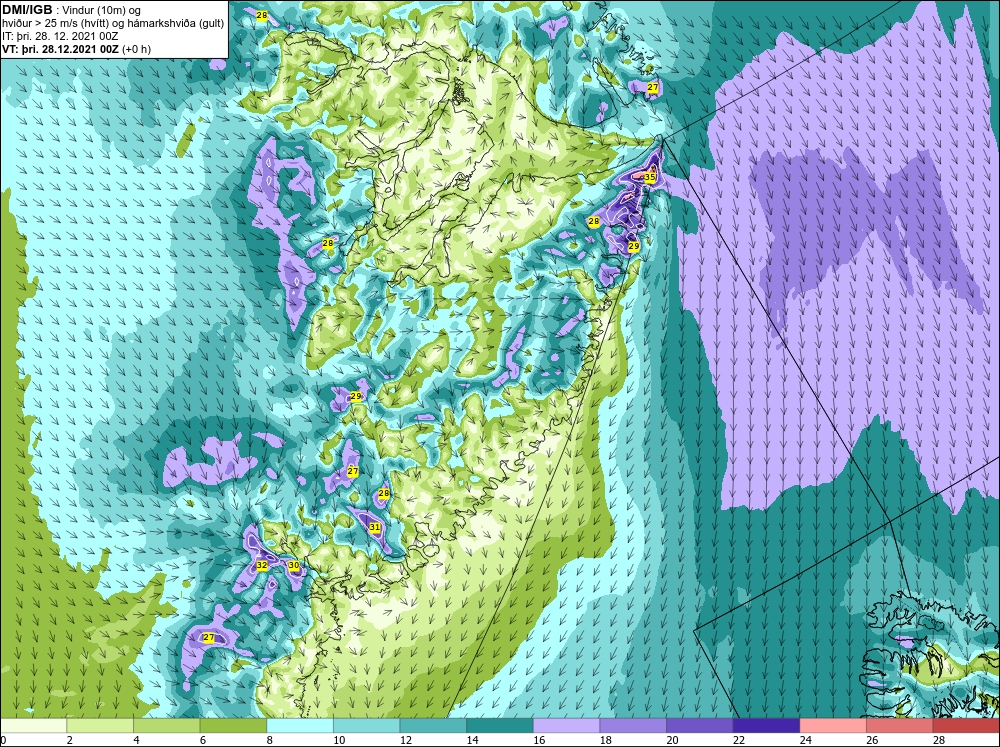Select the 10–12 m/s legend swatch

tap(367, 725)
